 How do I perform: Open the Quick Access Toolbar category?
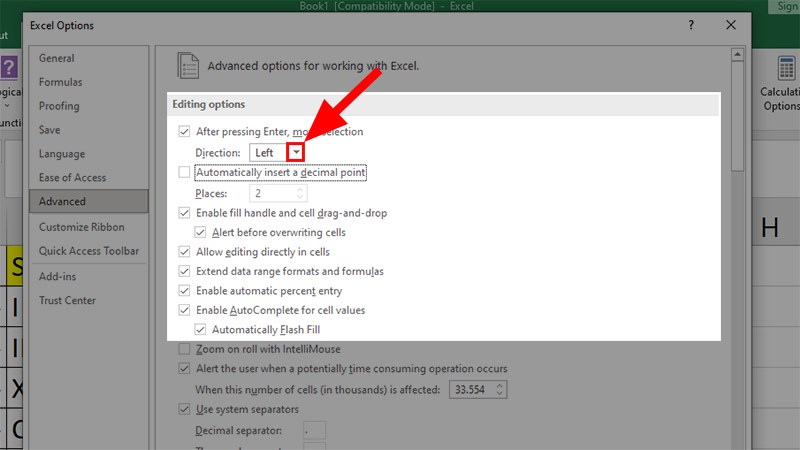coord(89,251)
